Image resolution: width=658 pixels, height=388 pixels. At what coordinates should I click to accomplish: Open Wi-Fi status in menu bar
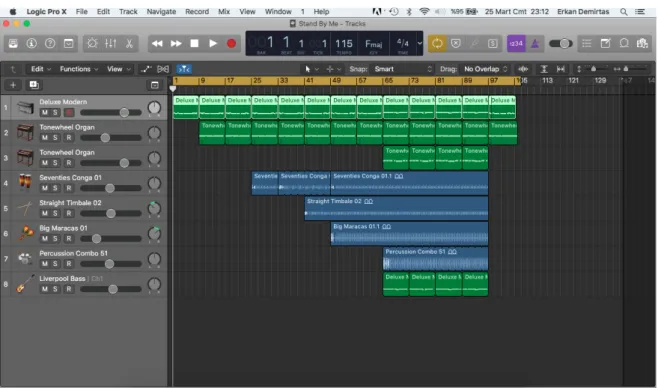(x=424, y=12)
